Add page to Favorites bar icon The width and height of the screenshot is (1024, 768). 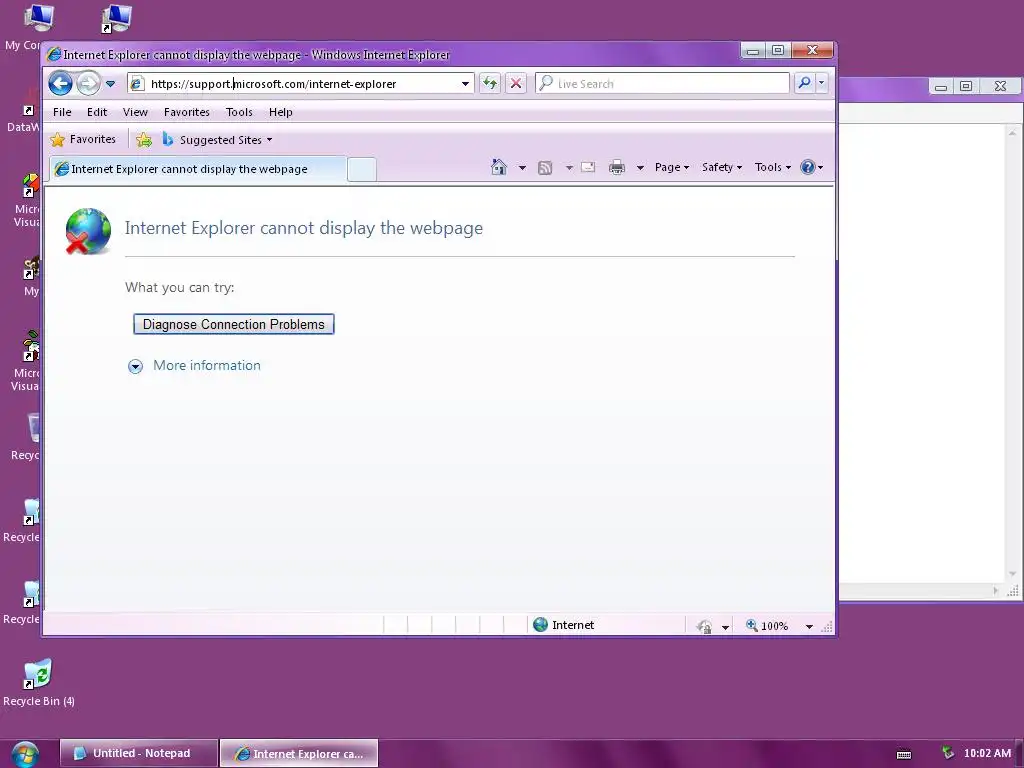pyautogui.click(x=144, y=140)
